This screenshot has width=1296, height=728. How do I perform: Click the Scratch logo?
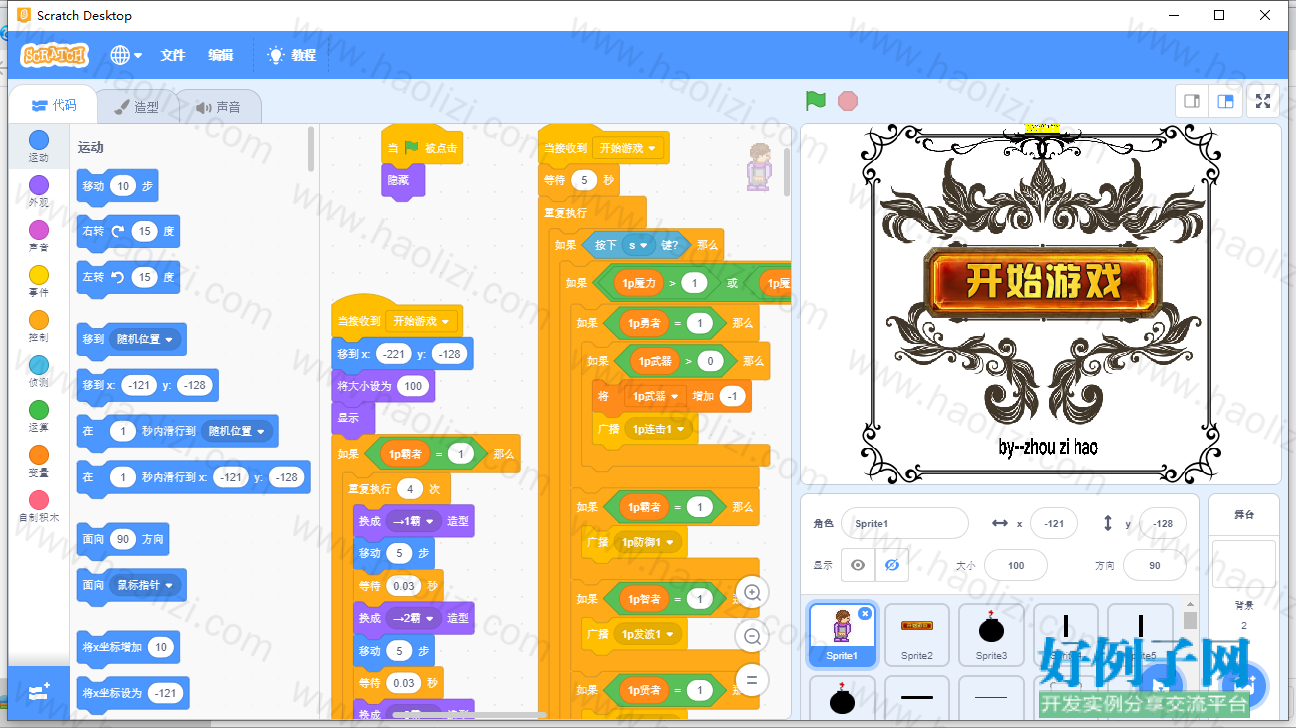[x=55, y=55]
